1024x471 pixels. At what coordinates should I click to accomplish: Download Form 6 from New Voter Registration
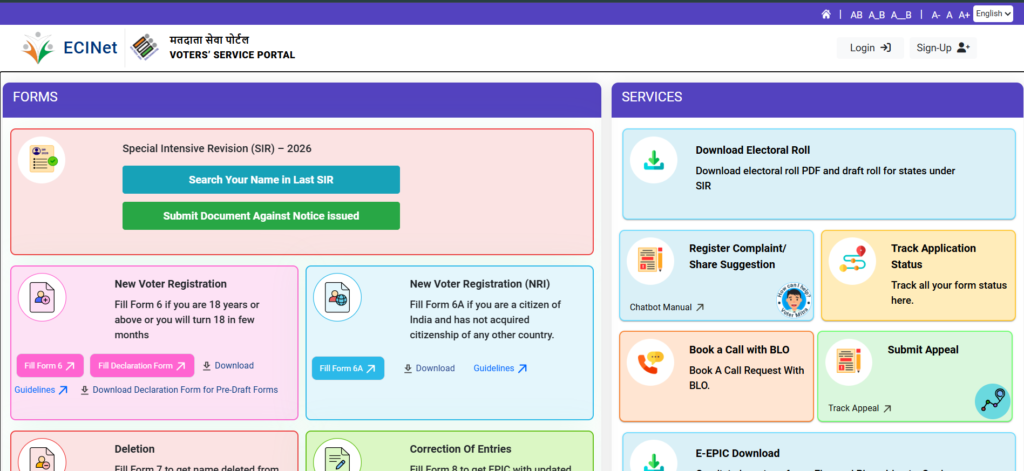click(227, 366)
